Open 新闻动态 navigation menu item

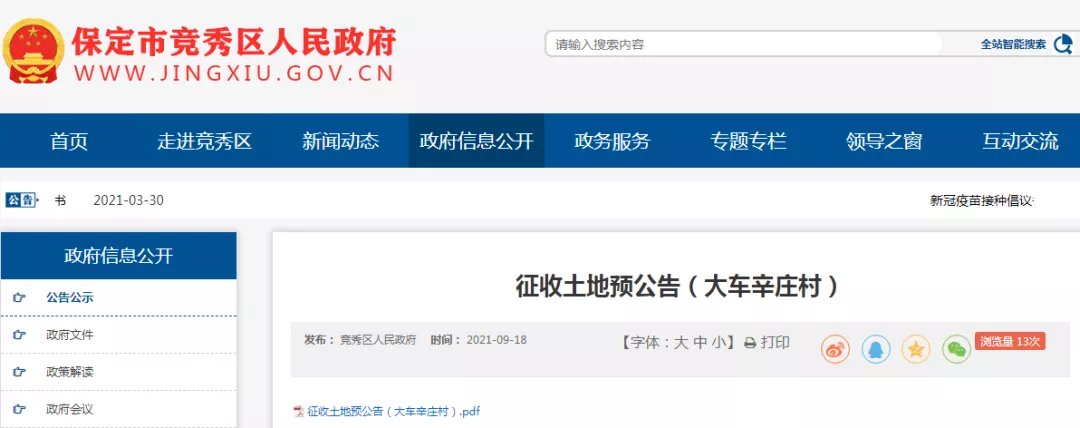click(340, 141)
